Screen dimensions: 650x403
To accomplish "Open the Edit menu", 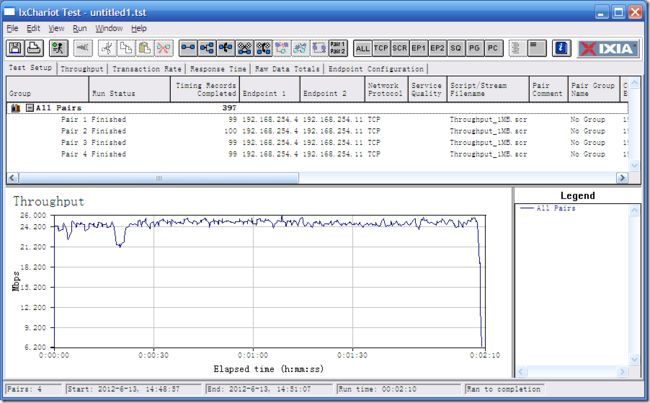I will point(33,28).
